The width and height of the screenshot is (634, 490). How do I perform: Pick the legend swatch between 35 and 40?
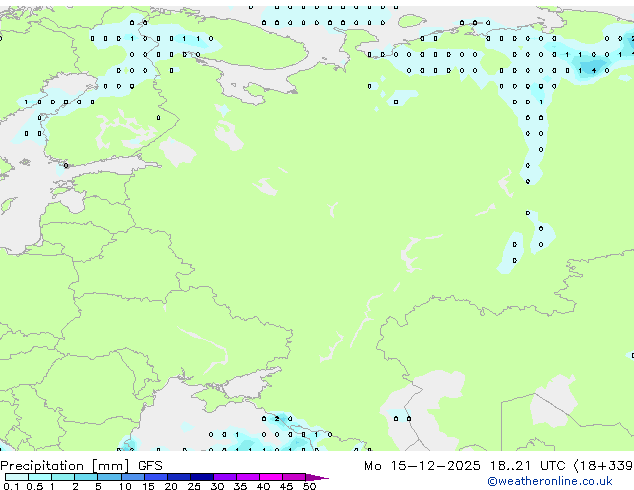pos(248,477)
